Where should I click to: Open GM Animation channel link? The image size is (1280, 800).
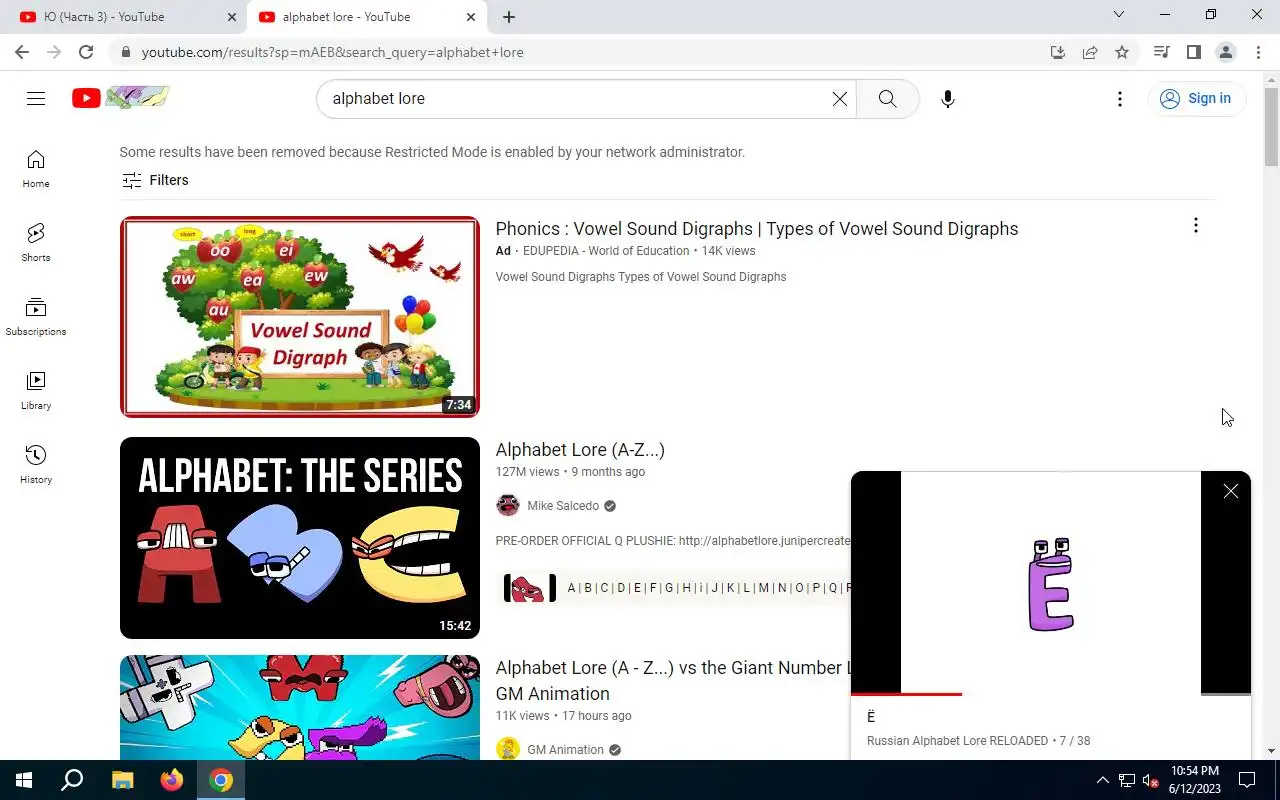coord(565,750)
